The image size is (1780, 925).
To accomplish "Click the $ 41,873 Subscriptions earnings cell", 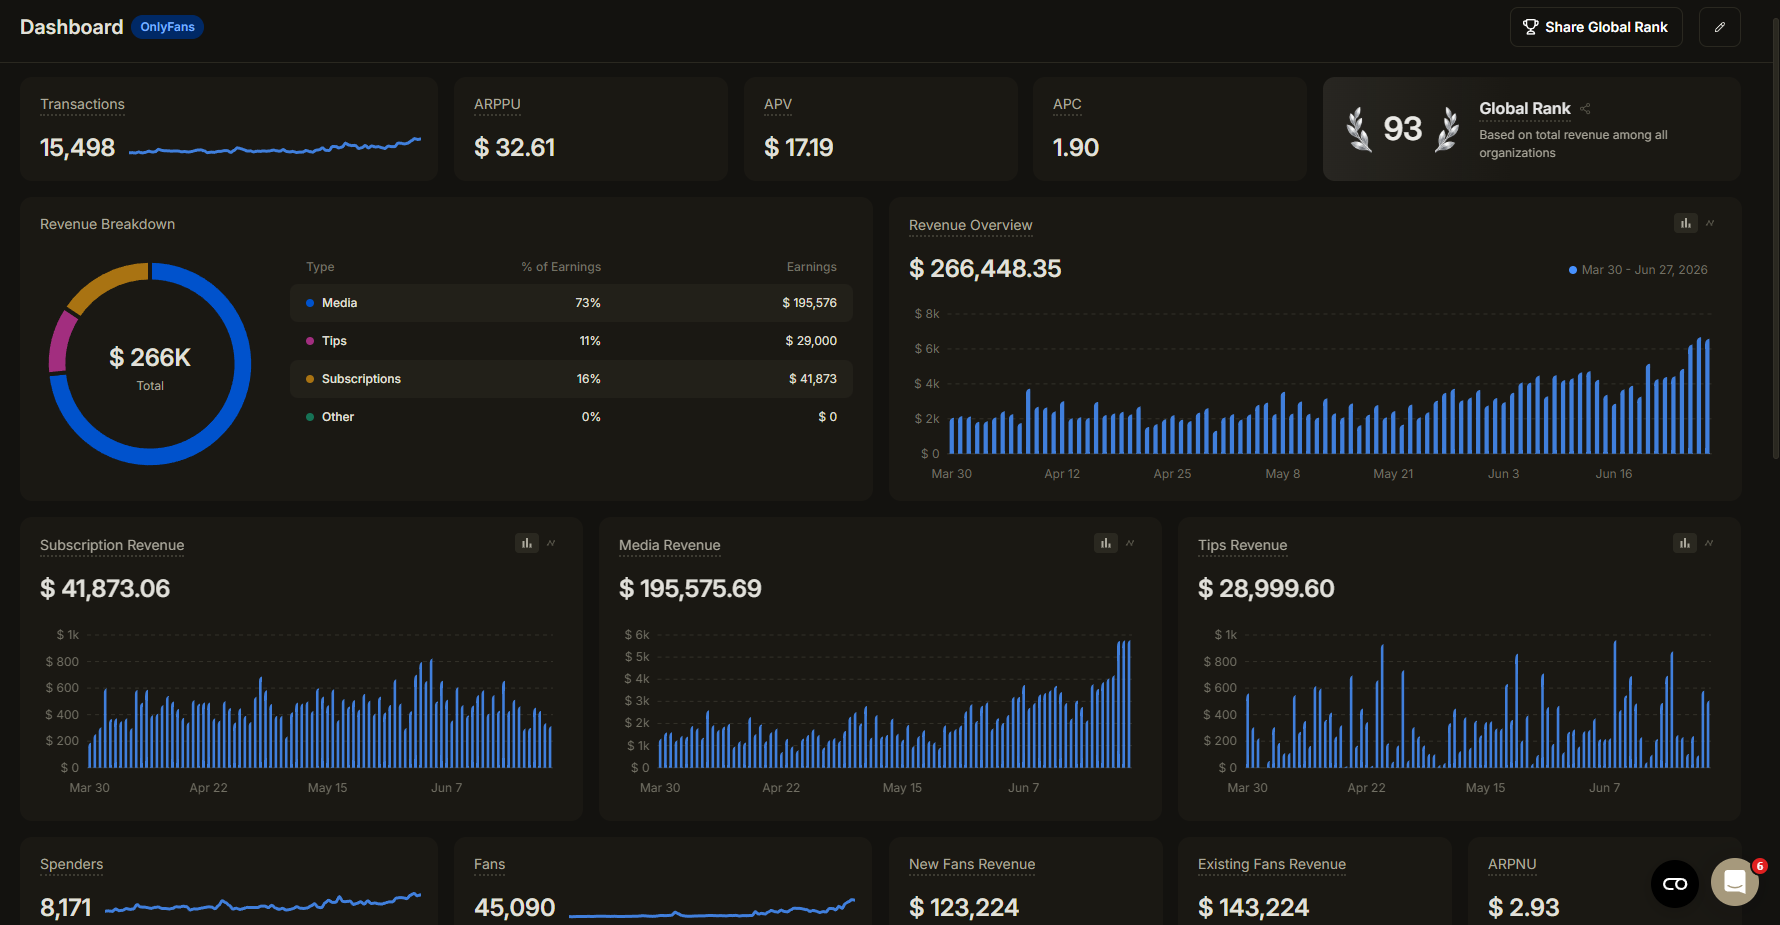I will point(812,379).
